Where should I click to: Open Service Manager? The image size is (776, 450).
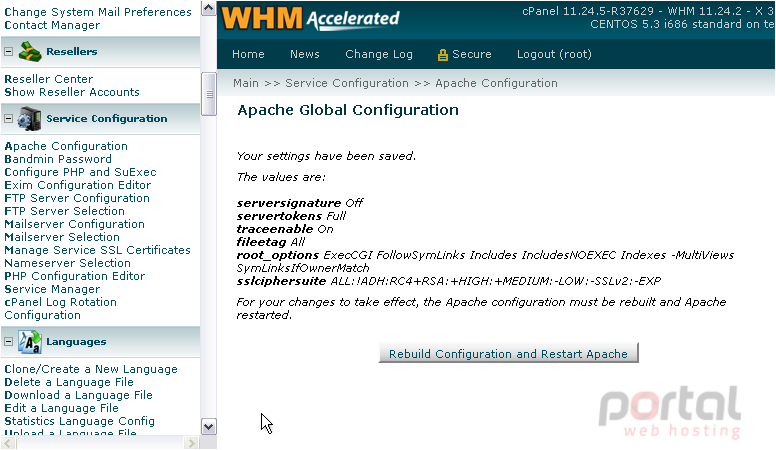52,289
